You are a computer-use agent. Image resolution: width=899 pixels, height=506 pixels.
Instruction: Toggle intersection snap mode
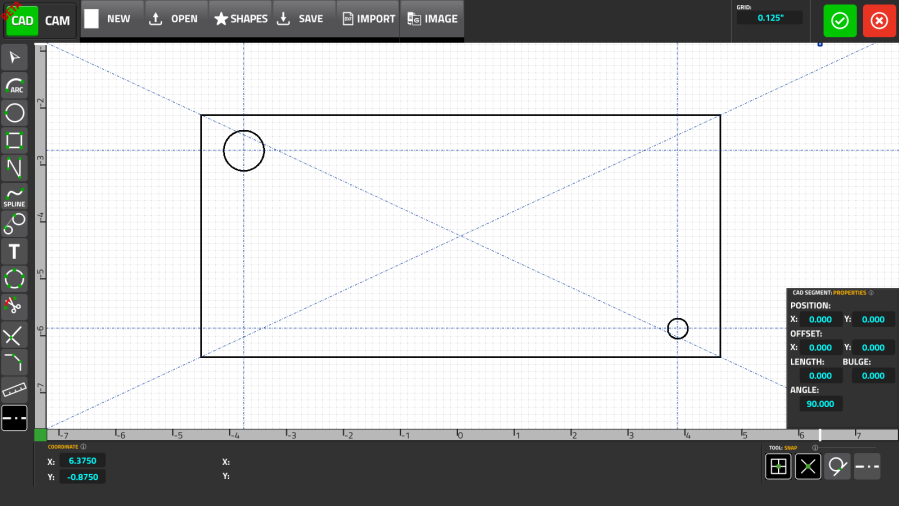click(x=808, y=466)
